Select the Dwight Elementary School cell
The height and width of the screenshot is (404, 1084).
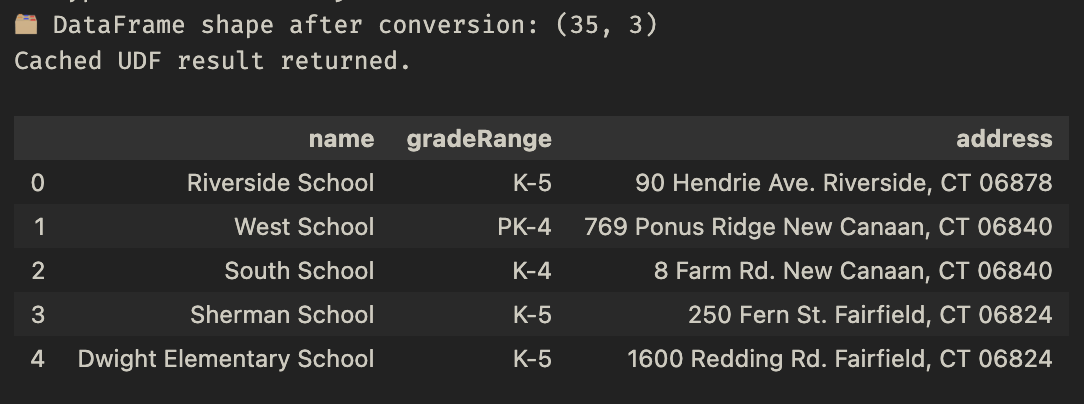[226, 358]
